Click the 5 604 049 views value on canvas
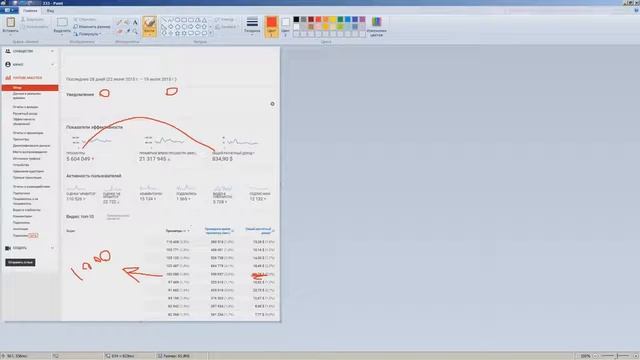 click(x=79, y=159)
